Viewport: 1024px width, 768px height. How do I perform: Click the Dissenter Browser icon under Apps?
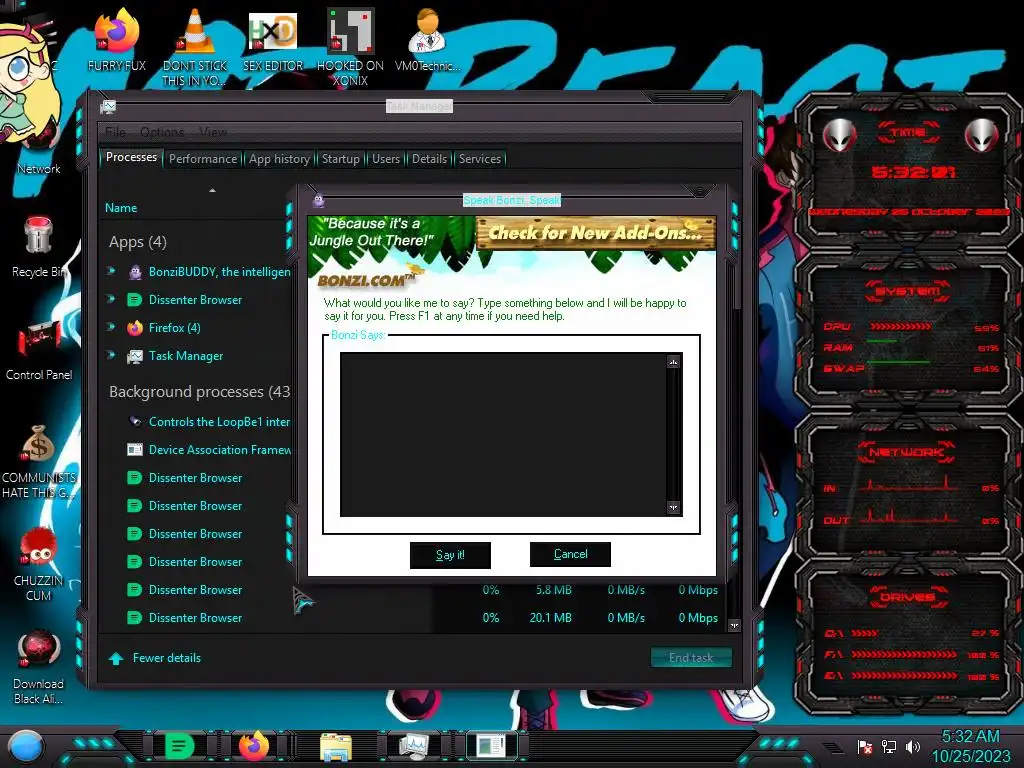pos(135,300)
